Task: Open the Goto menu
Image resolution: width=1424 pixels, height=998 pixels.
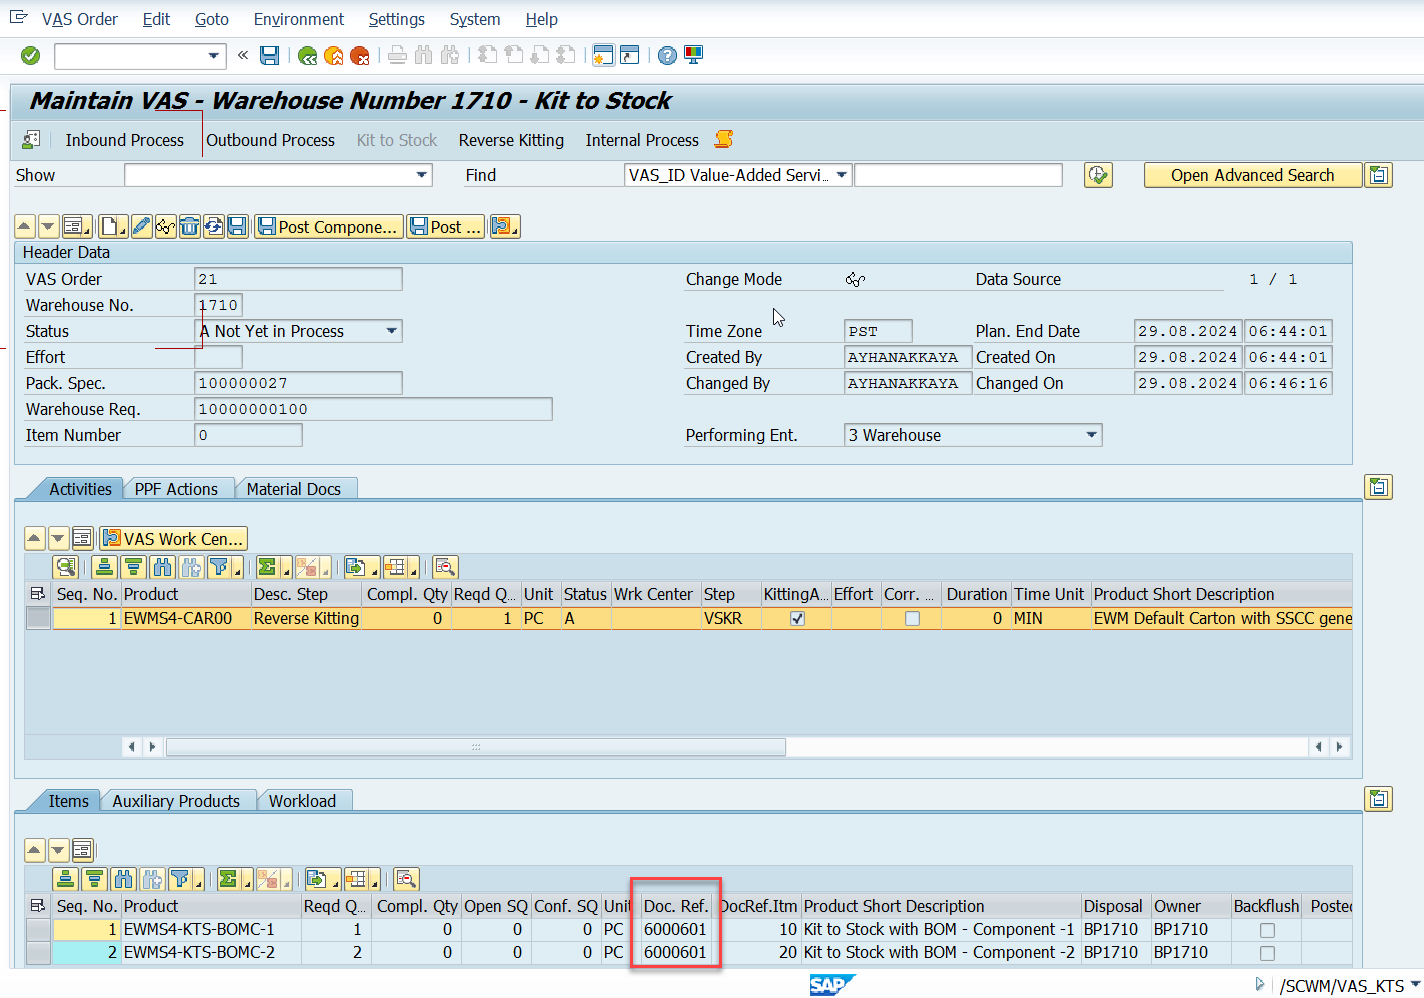Action: coord(212,19)
